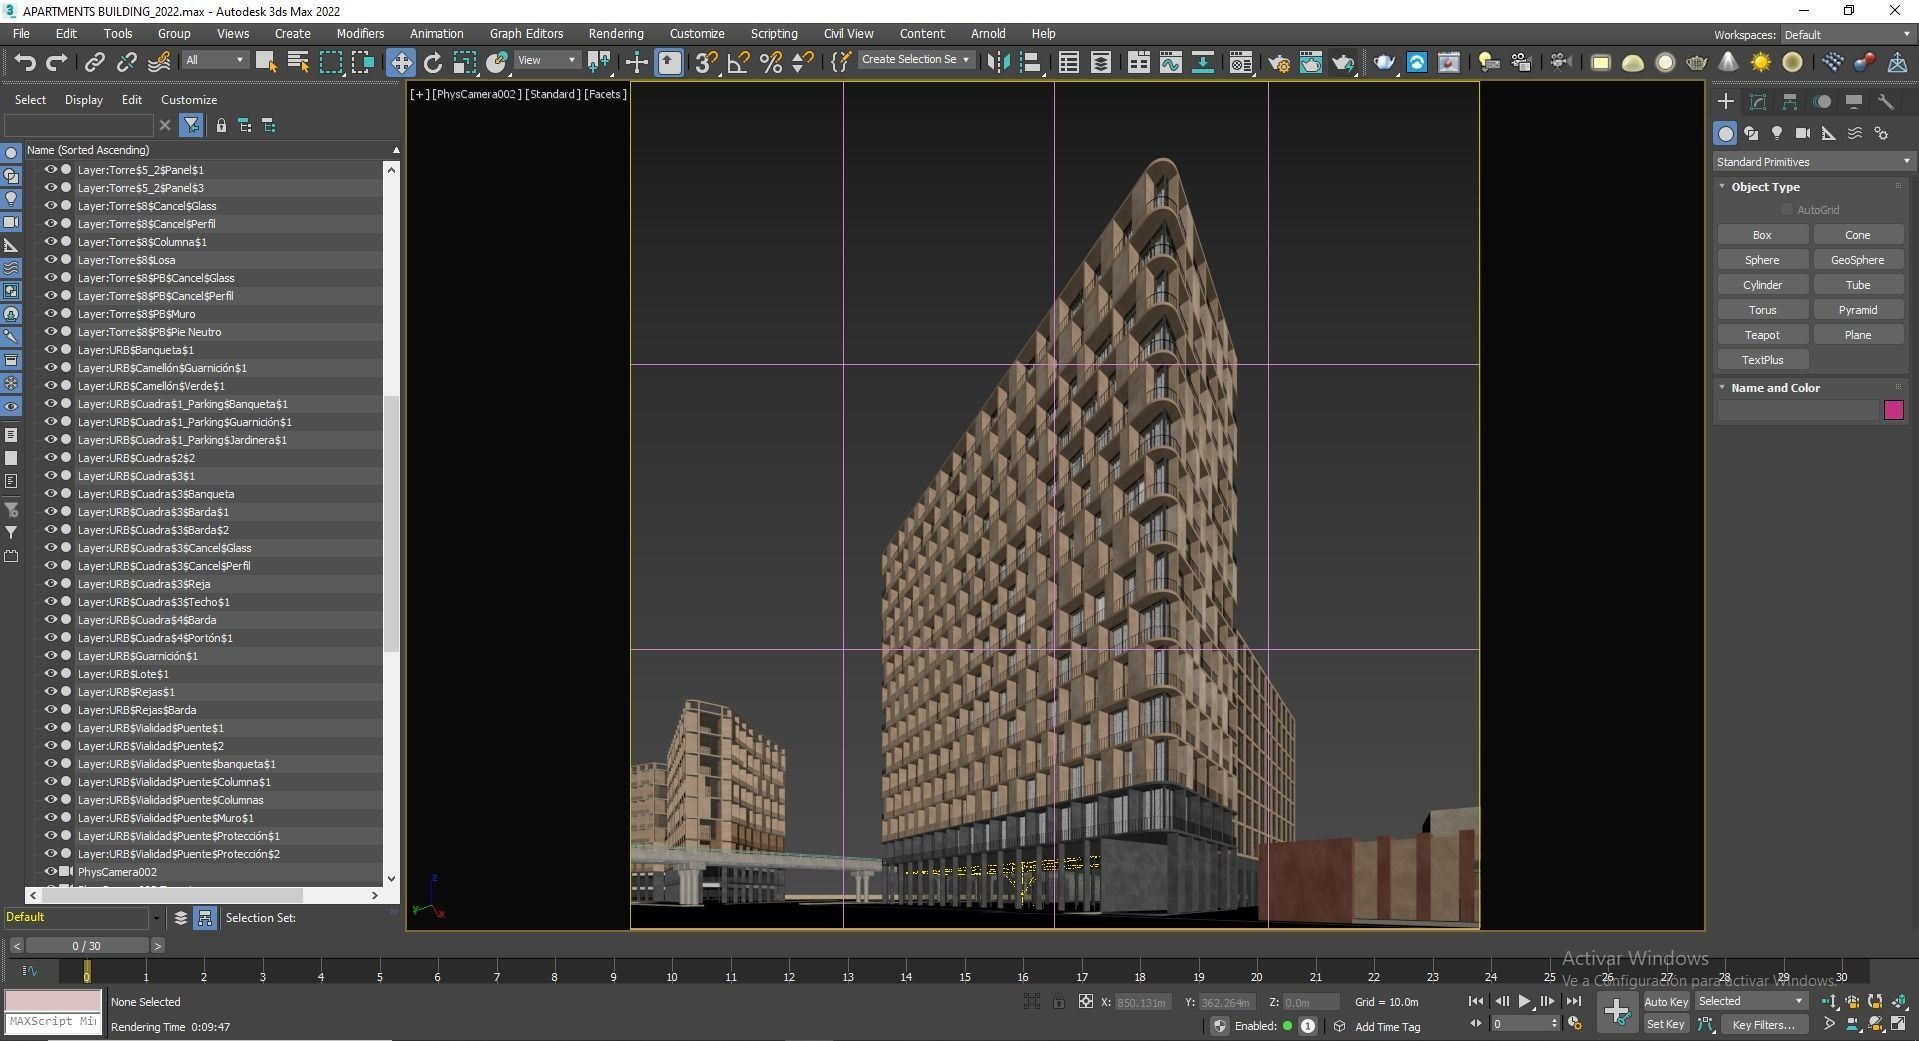Switch to Cameras create category
The height and width of the screenshot is (1041, 1919).
point(1803,133)
